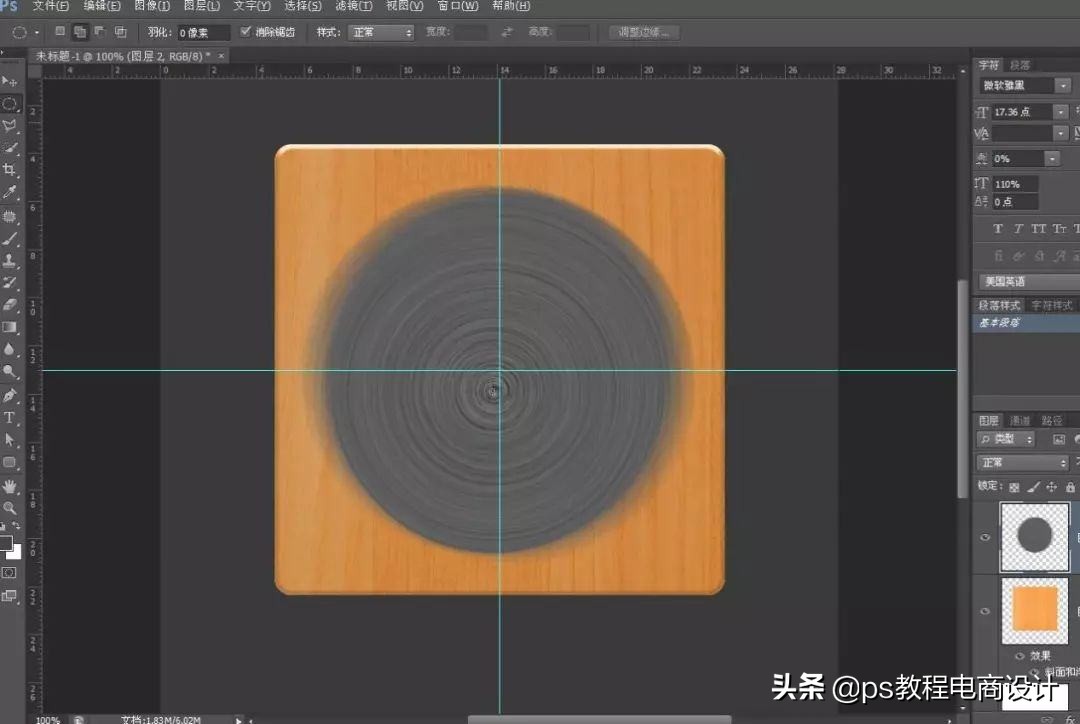Select the Eyedropper tool
The height and width of the screenshot is (724, 1080).
10,193
